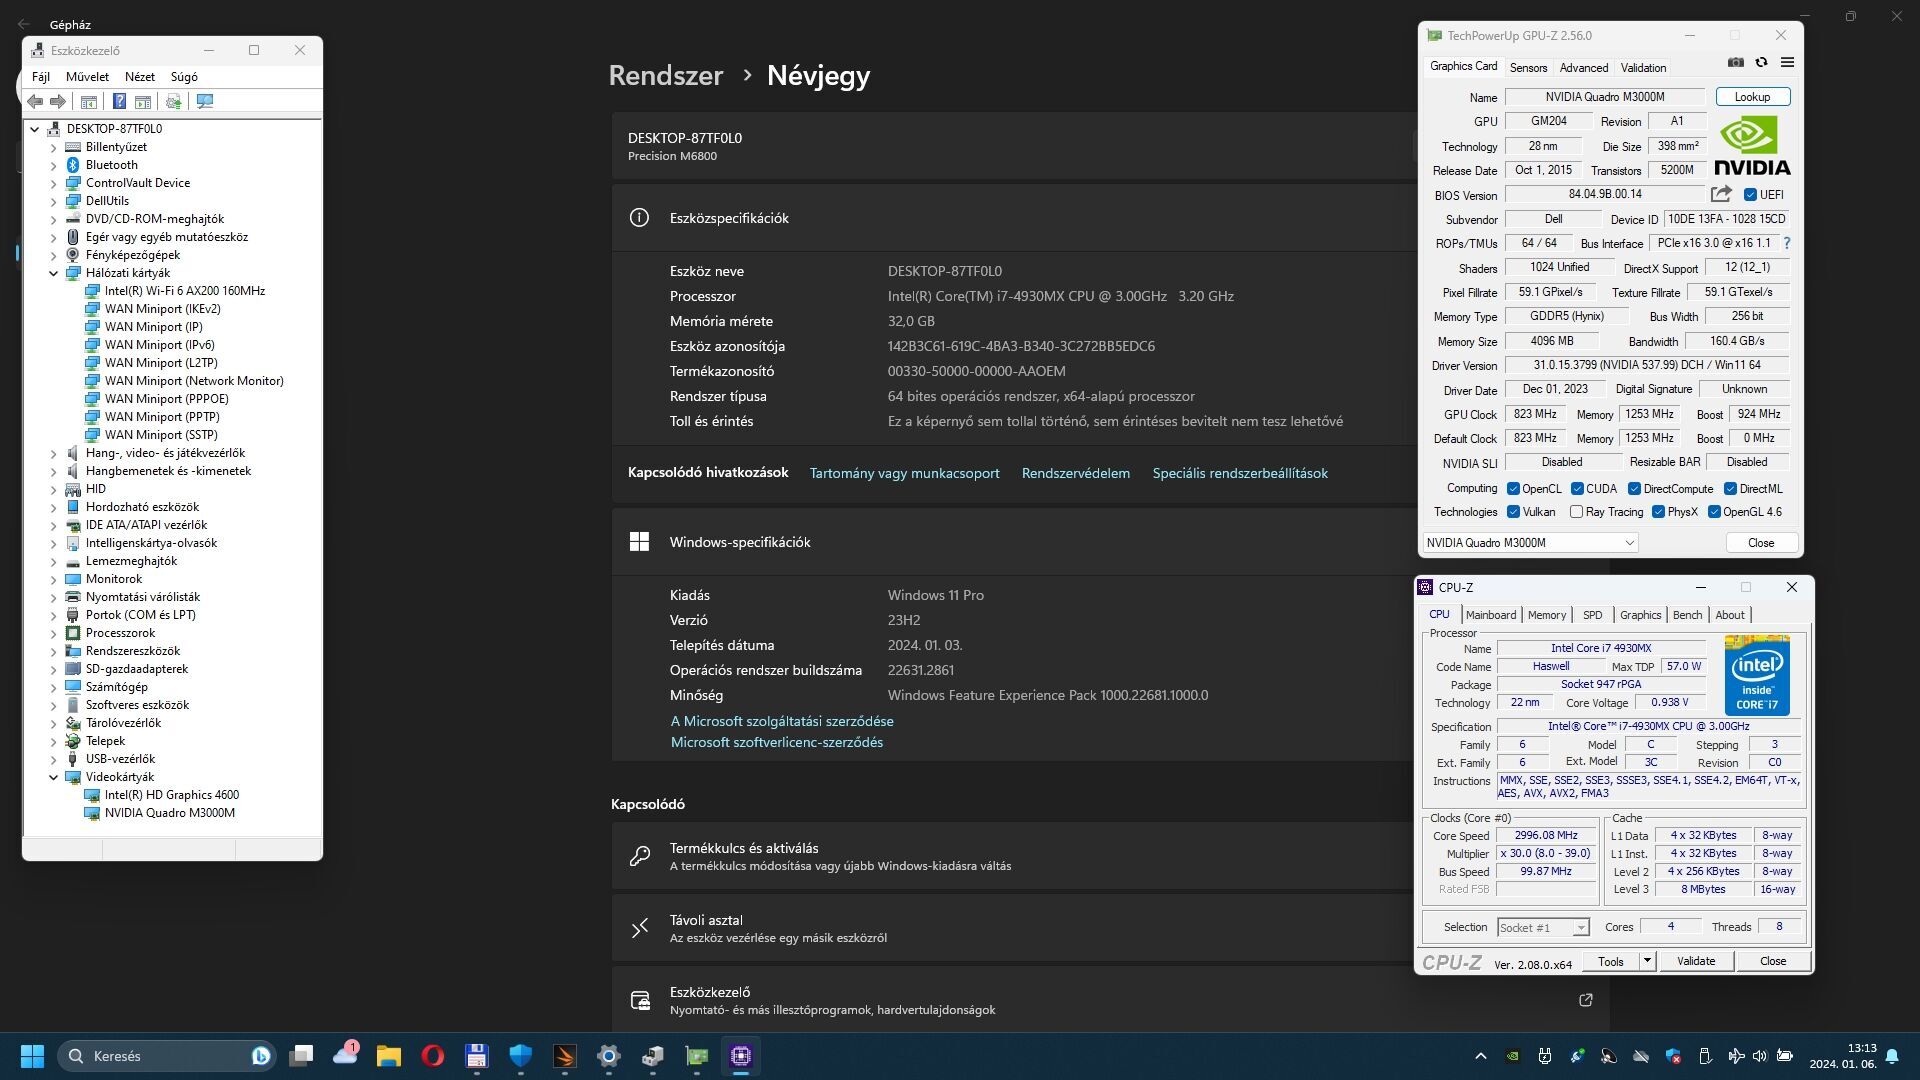
Task: Open the Nézet menu in Device Manager
Action: (140, 77)
